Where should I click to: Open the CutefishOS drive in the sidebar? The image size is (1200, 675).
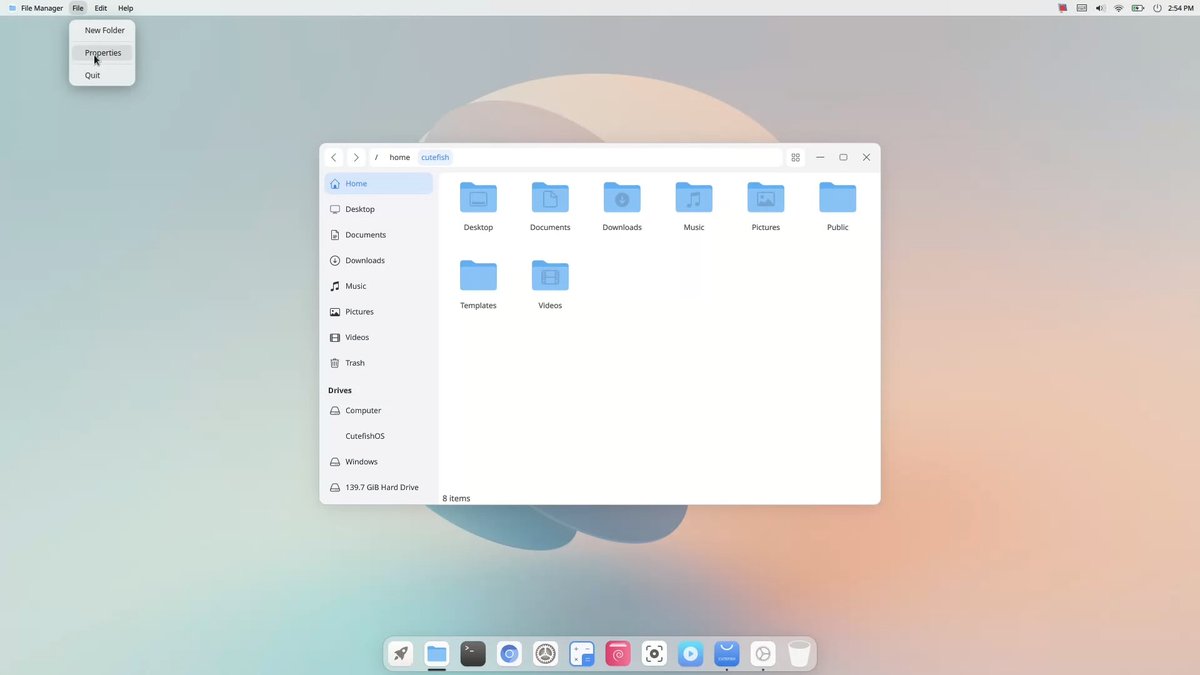[x=379, y=436]
